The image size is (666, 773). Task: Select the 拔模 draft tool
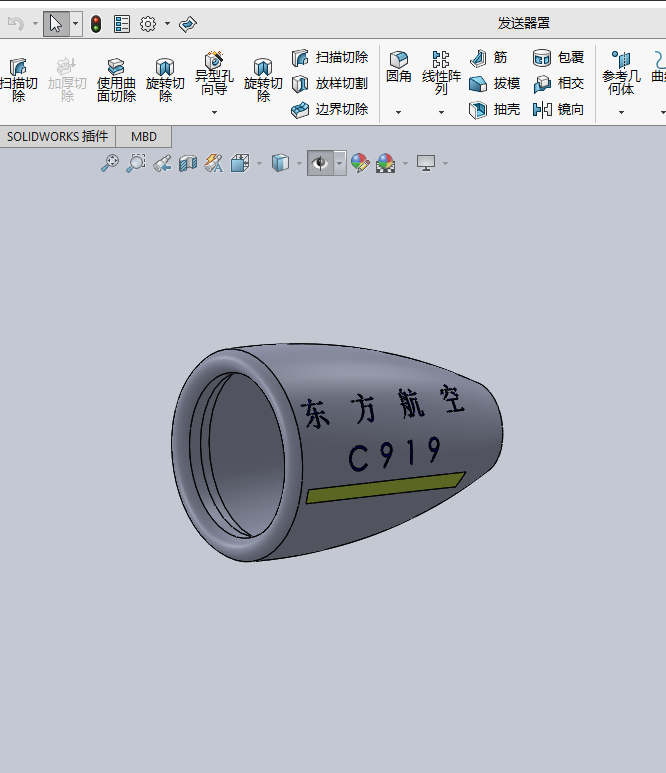pyautogui.click(x=494, y=83)
